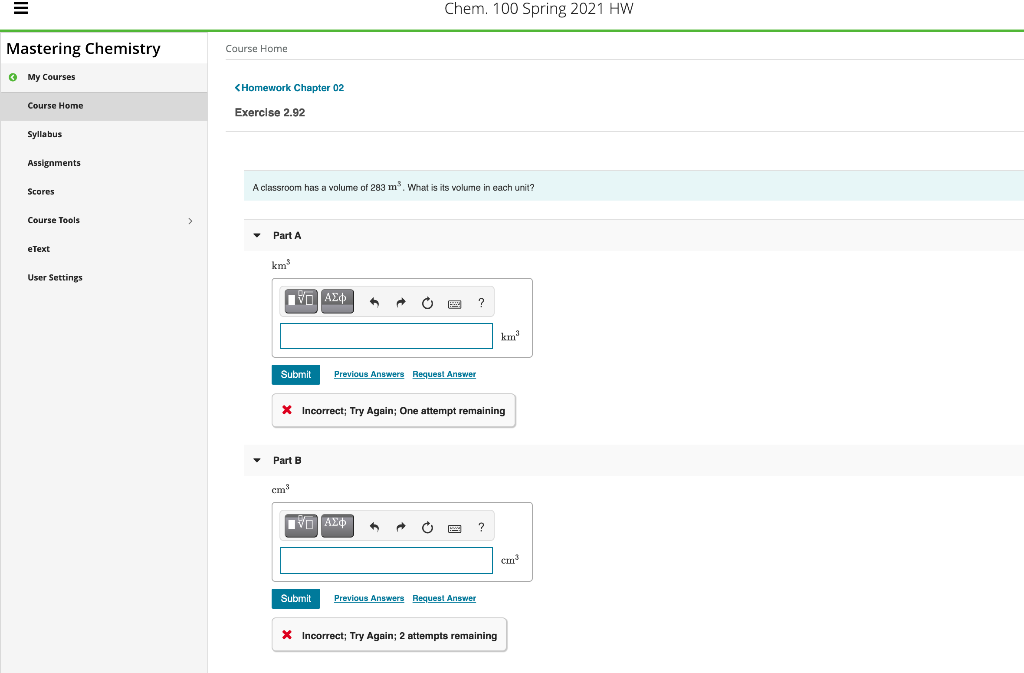Image resolution: width=1024 pixels, height=673 pixels.
Task: Focus the Part A km³ input field
Action: [387, 336]
